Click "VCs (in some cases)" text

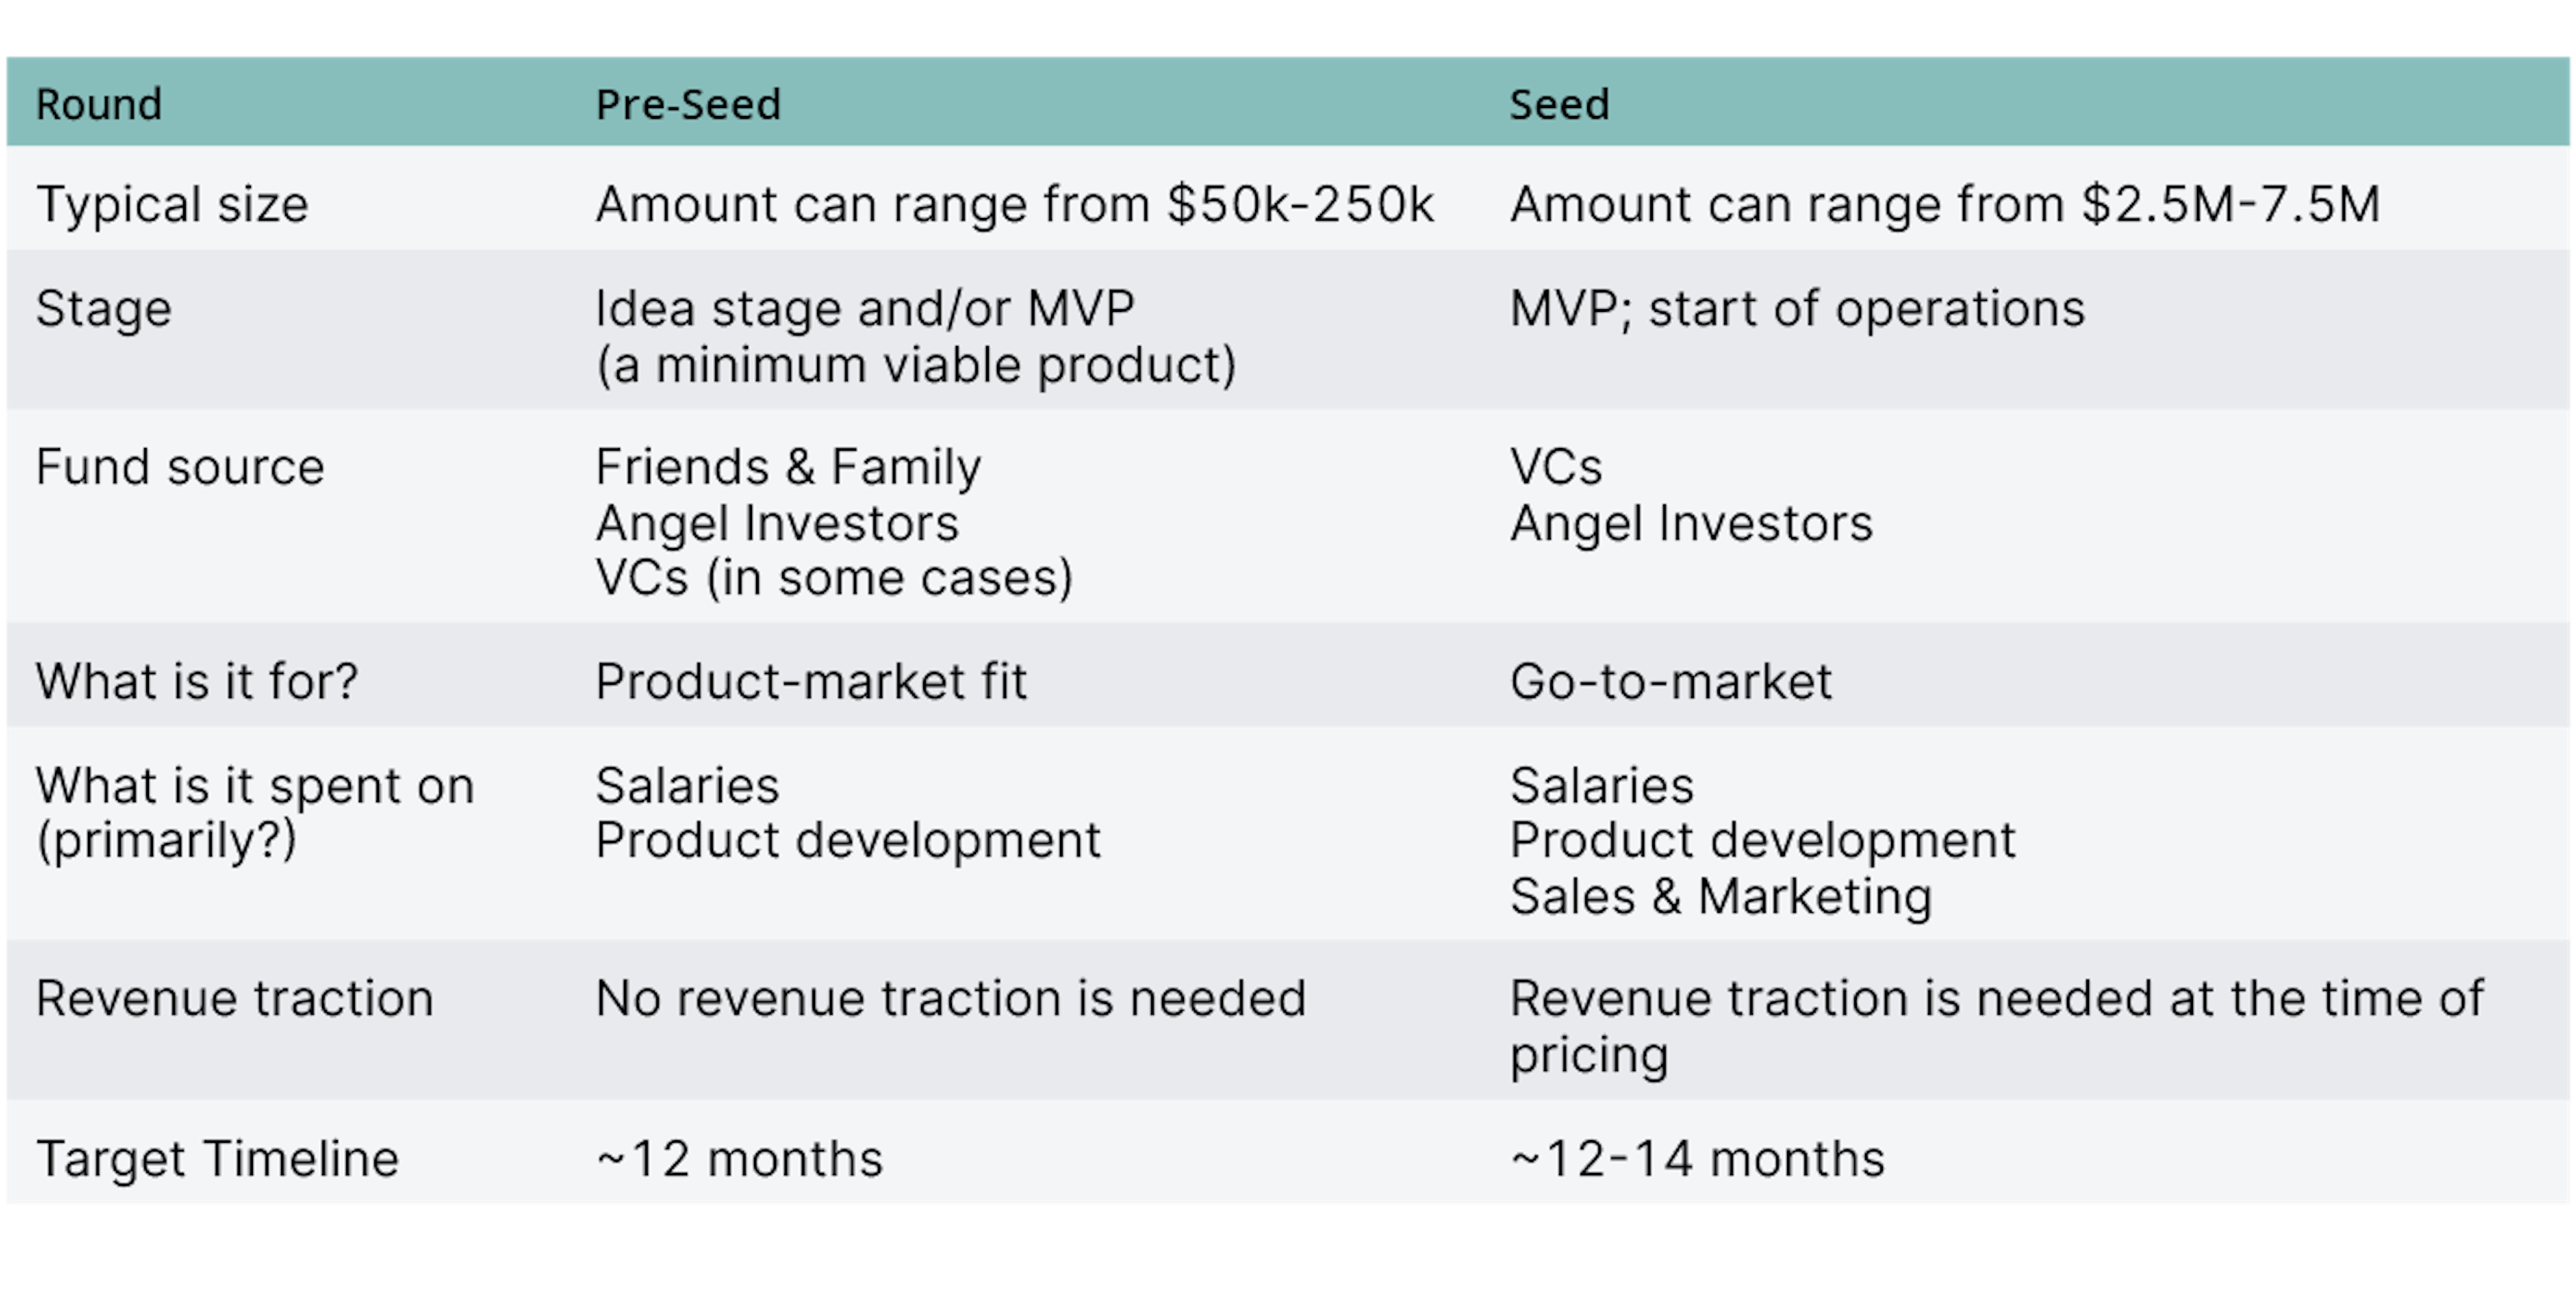pyautogui.click(x=834, y=577)
